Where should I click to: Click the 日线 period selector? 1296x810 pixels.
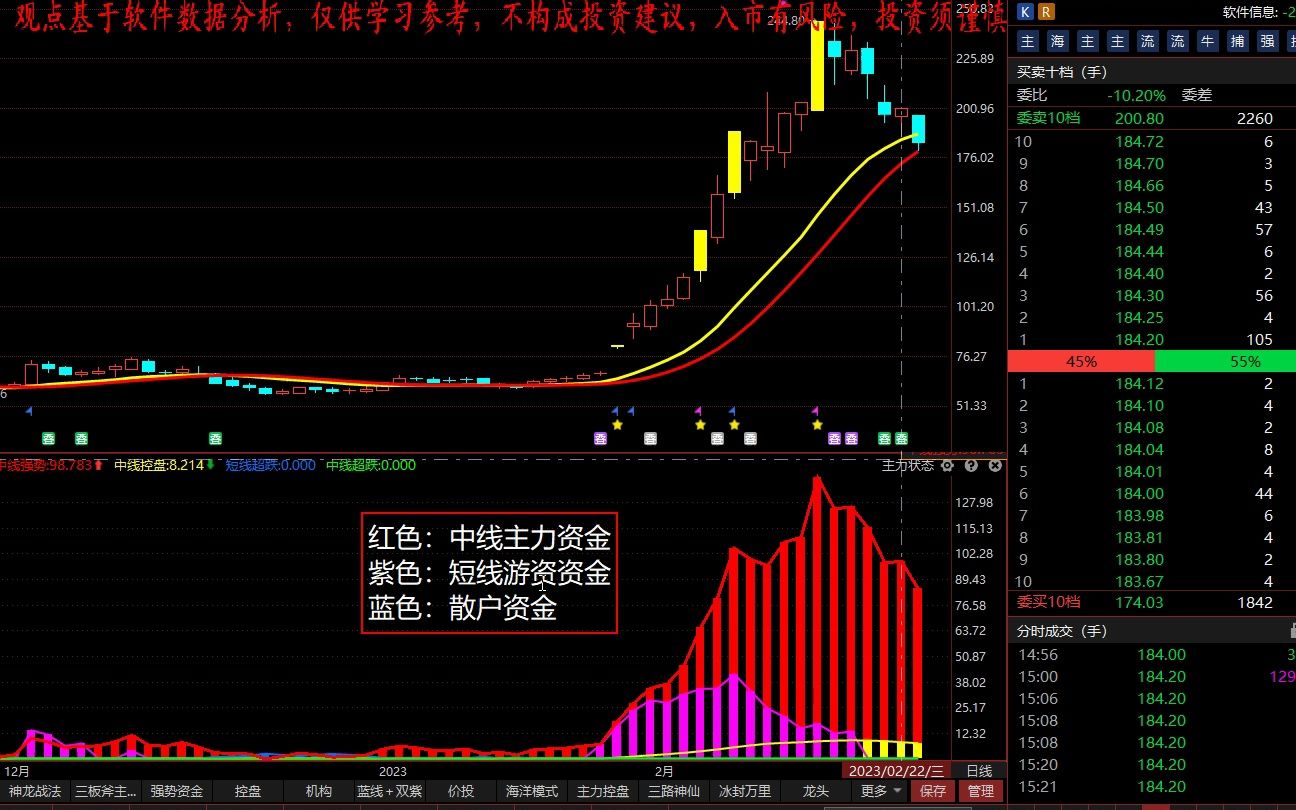pos(978,770)
